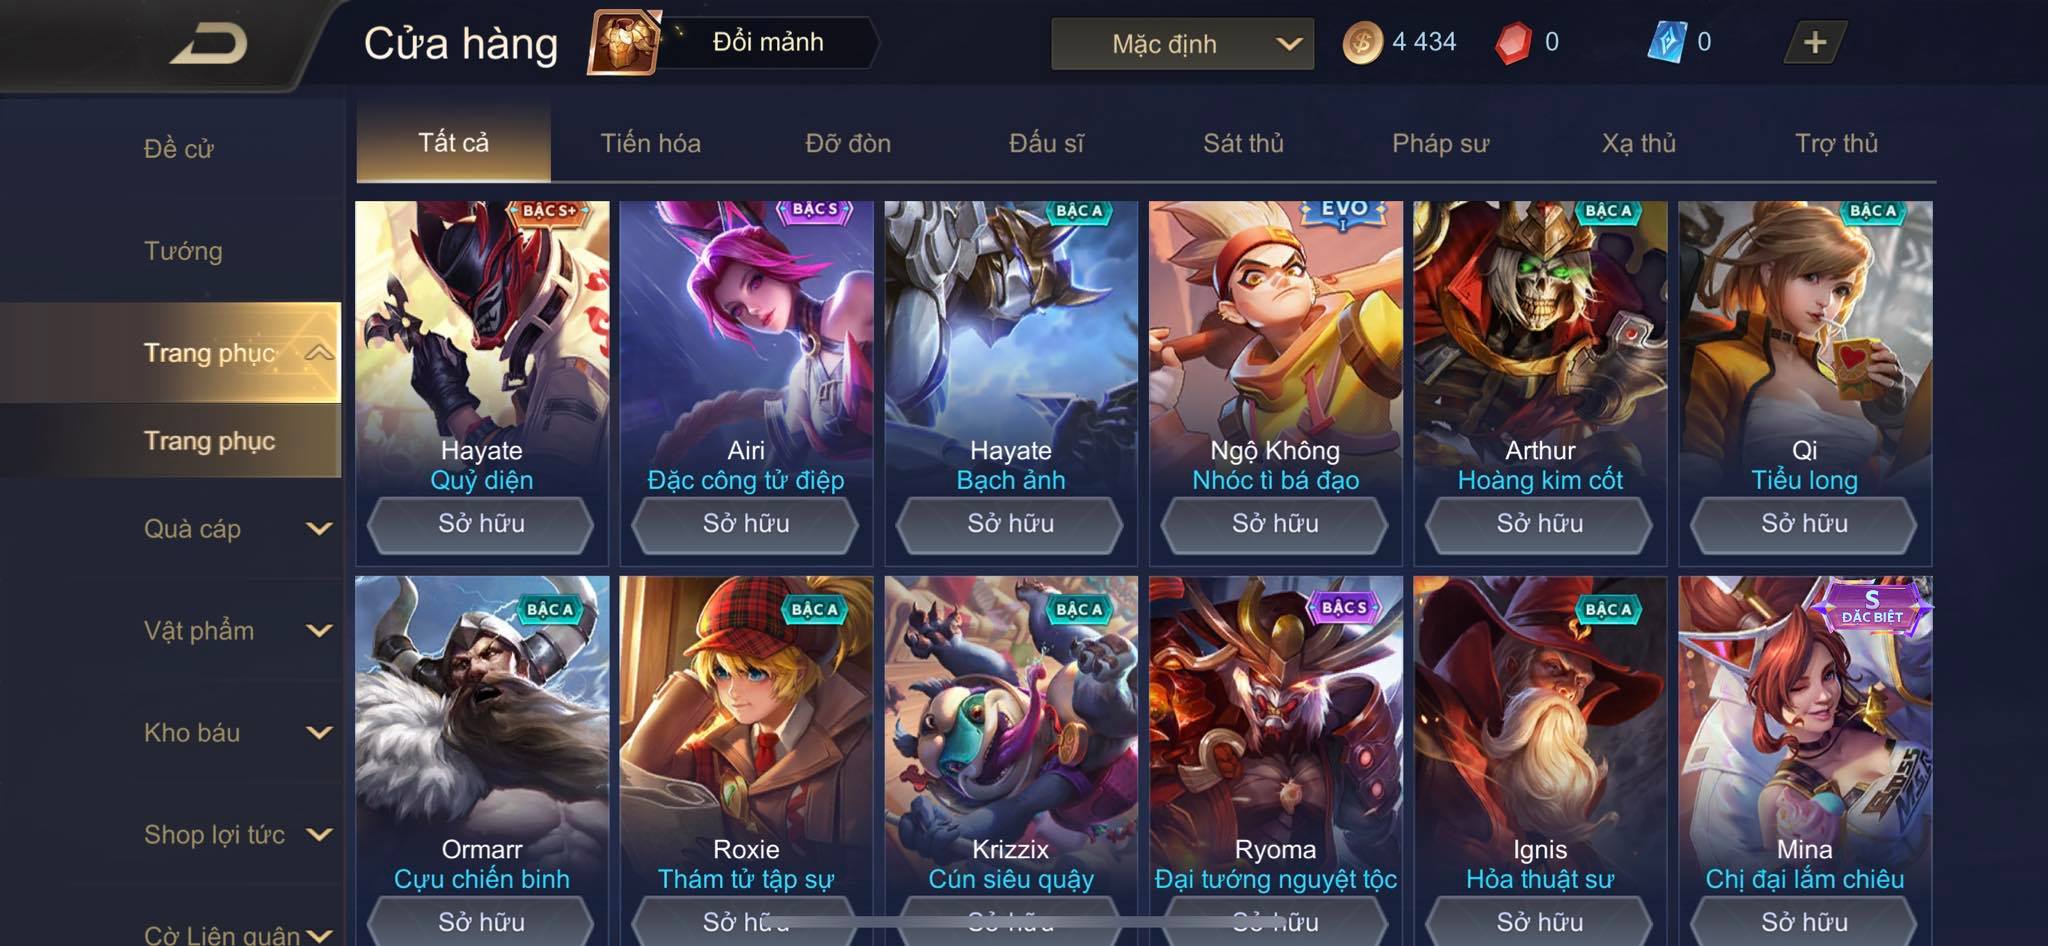Collapse the Trang phục sidebar section
The height and width of the screenshot is (946, 2048).
[x=319, y=352]
